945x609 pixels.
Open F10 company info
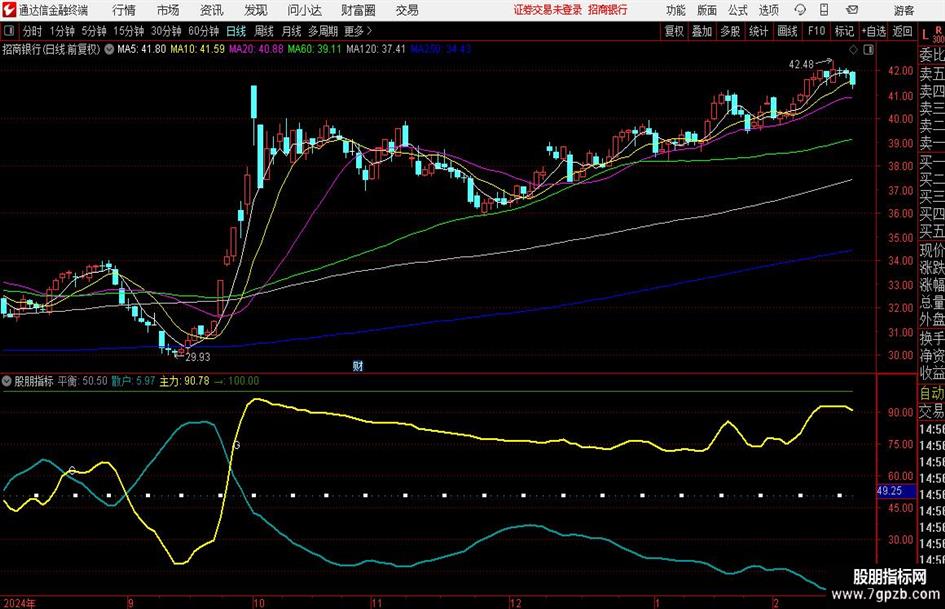tap(816, 31)
